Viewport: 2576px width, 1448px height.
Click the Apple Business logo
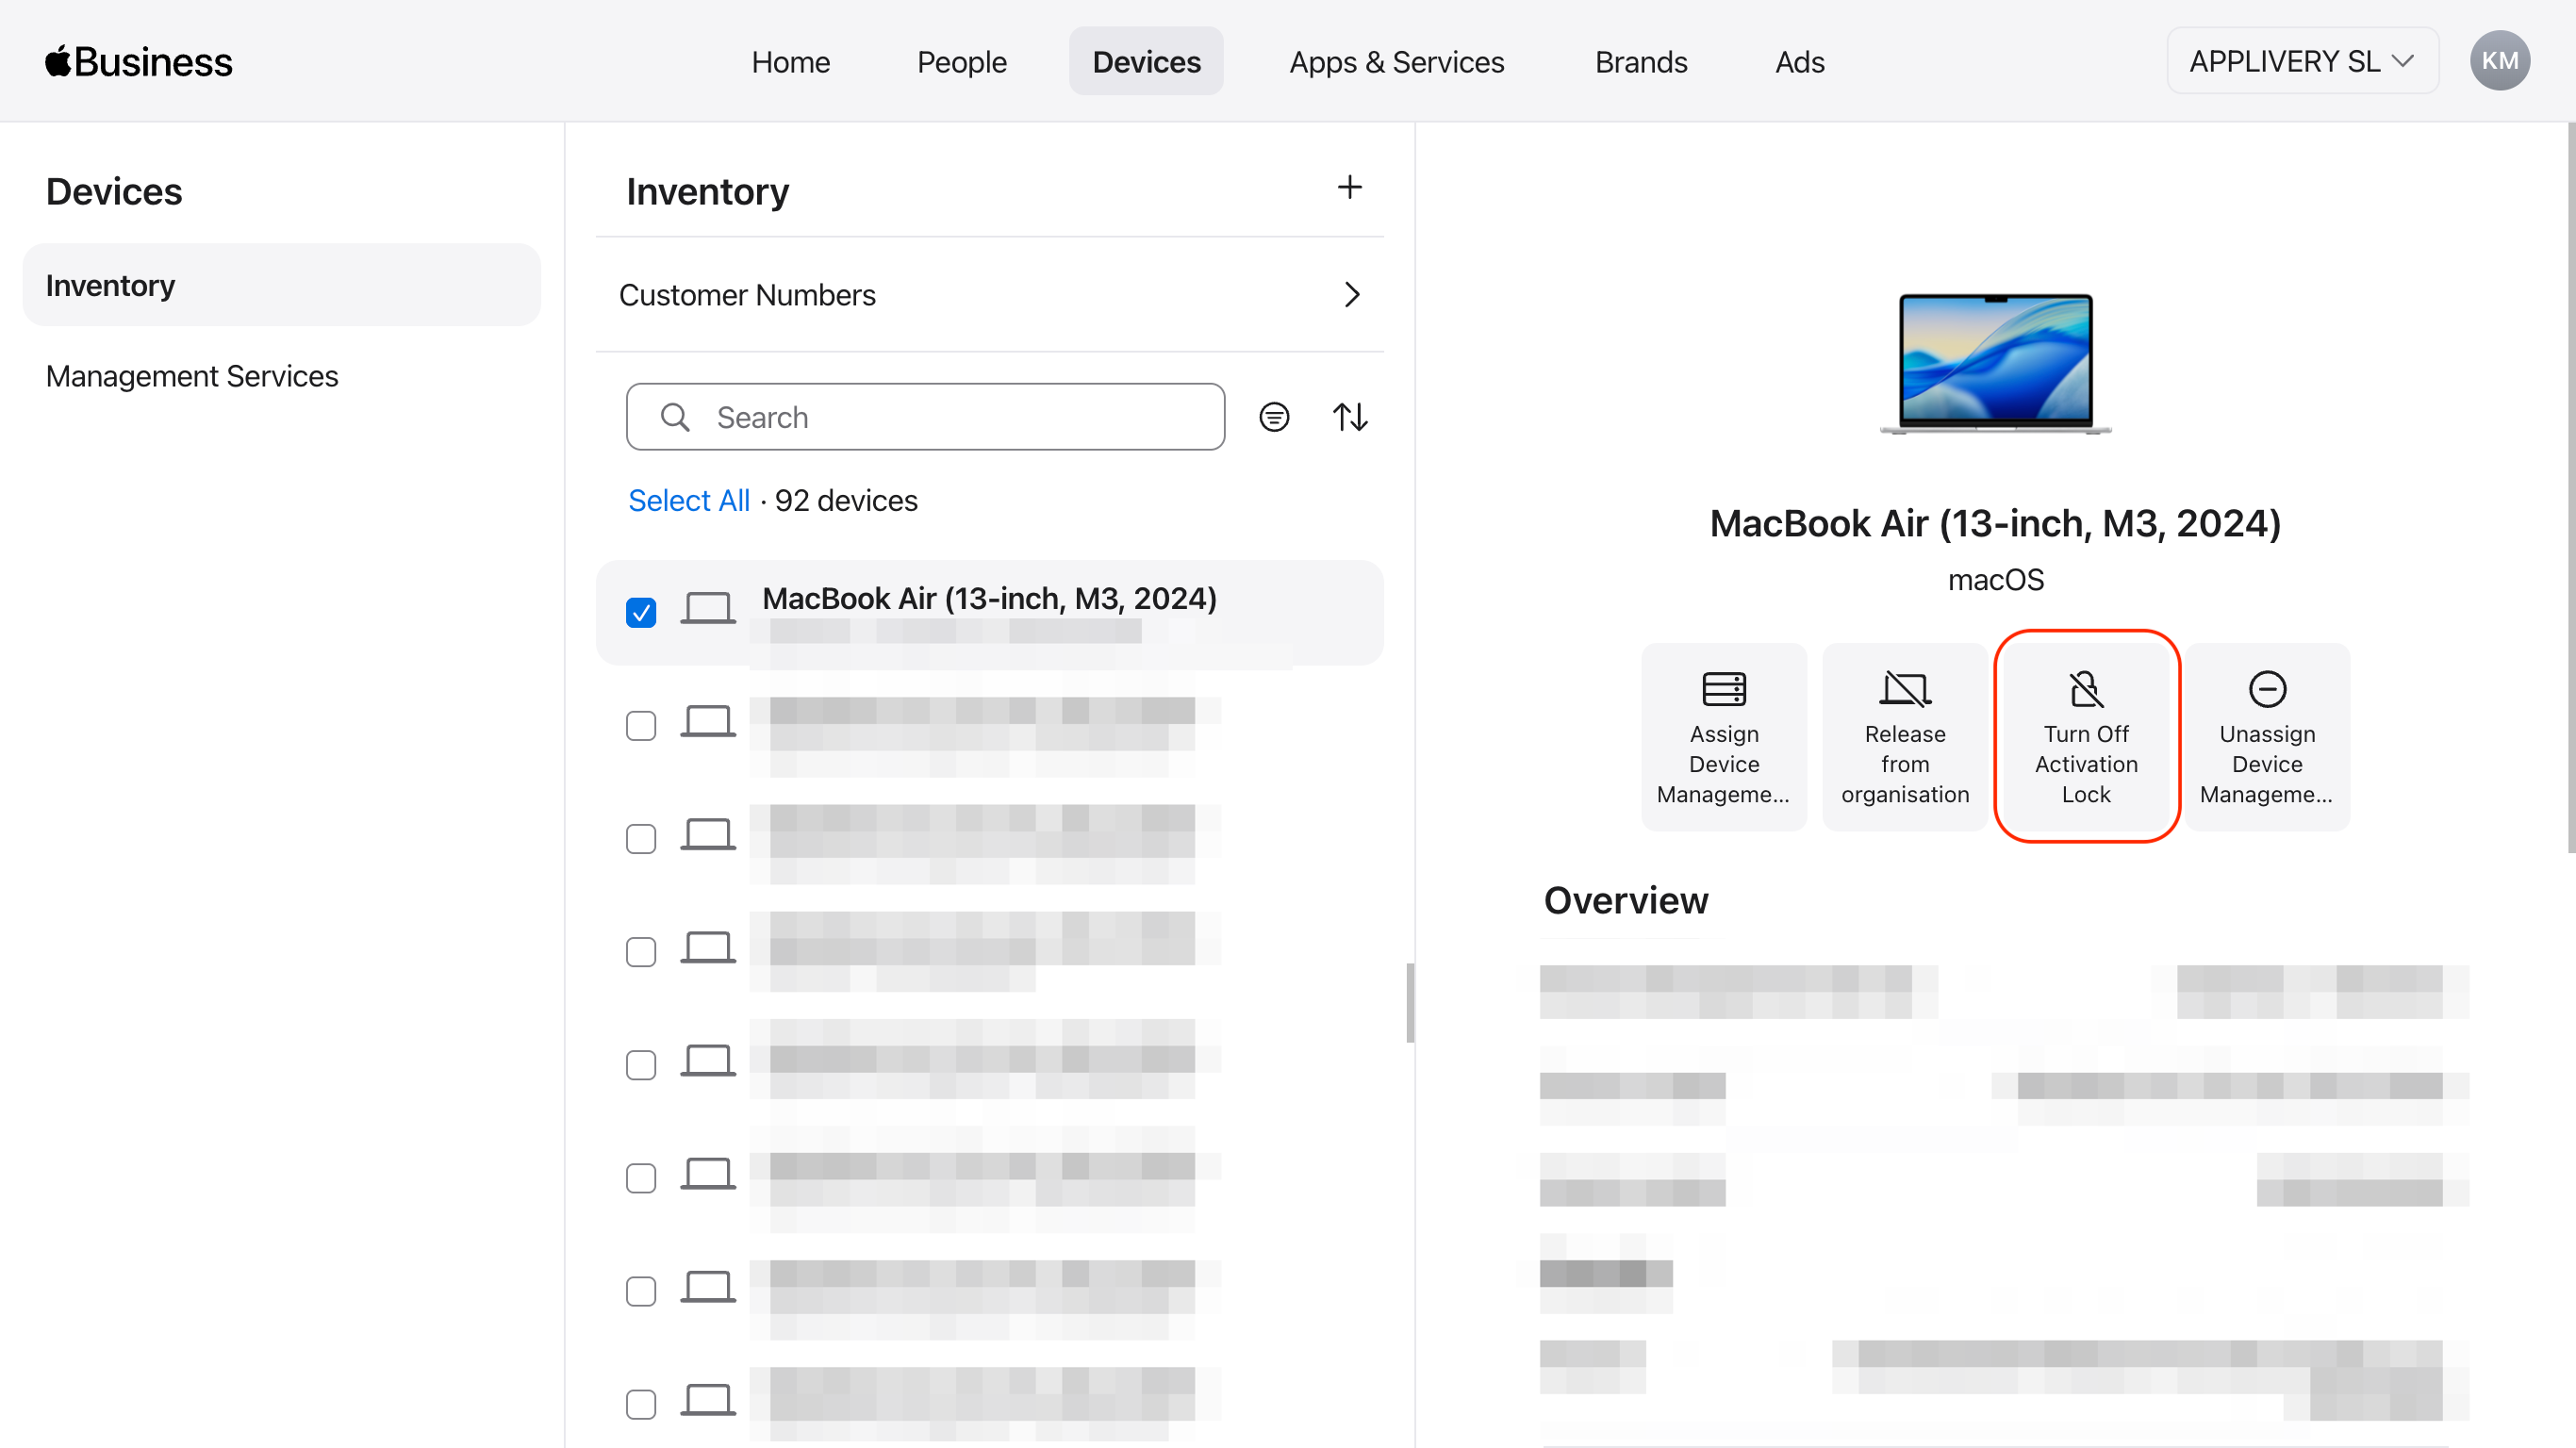(x=138, y=62)
